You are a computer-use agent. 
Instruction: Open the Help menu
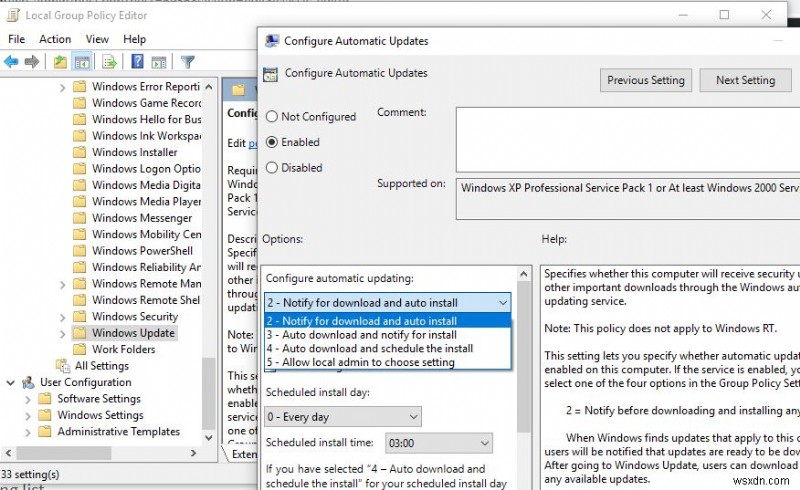134,39
